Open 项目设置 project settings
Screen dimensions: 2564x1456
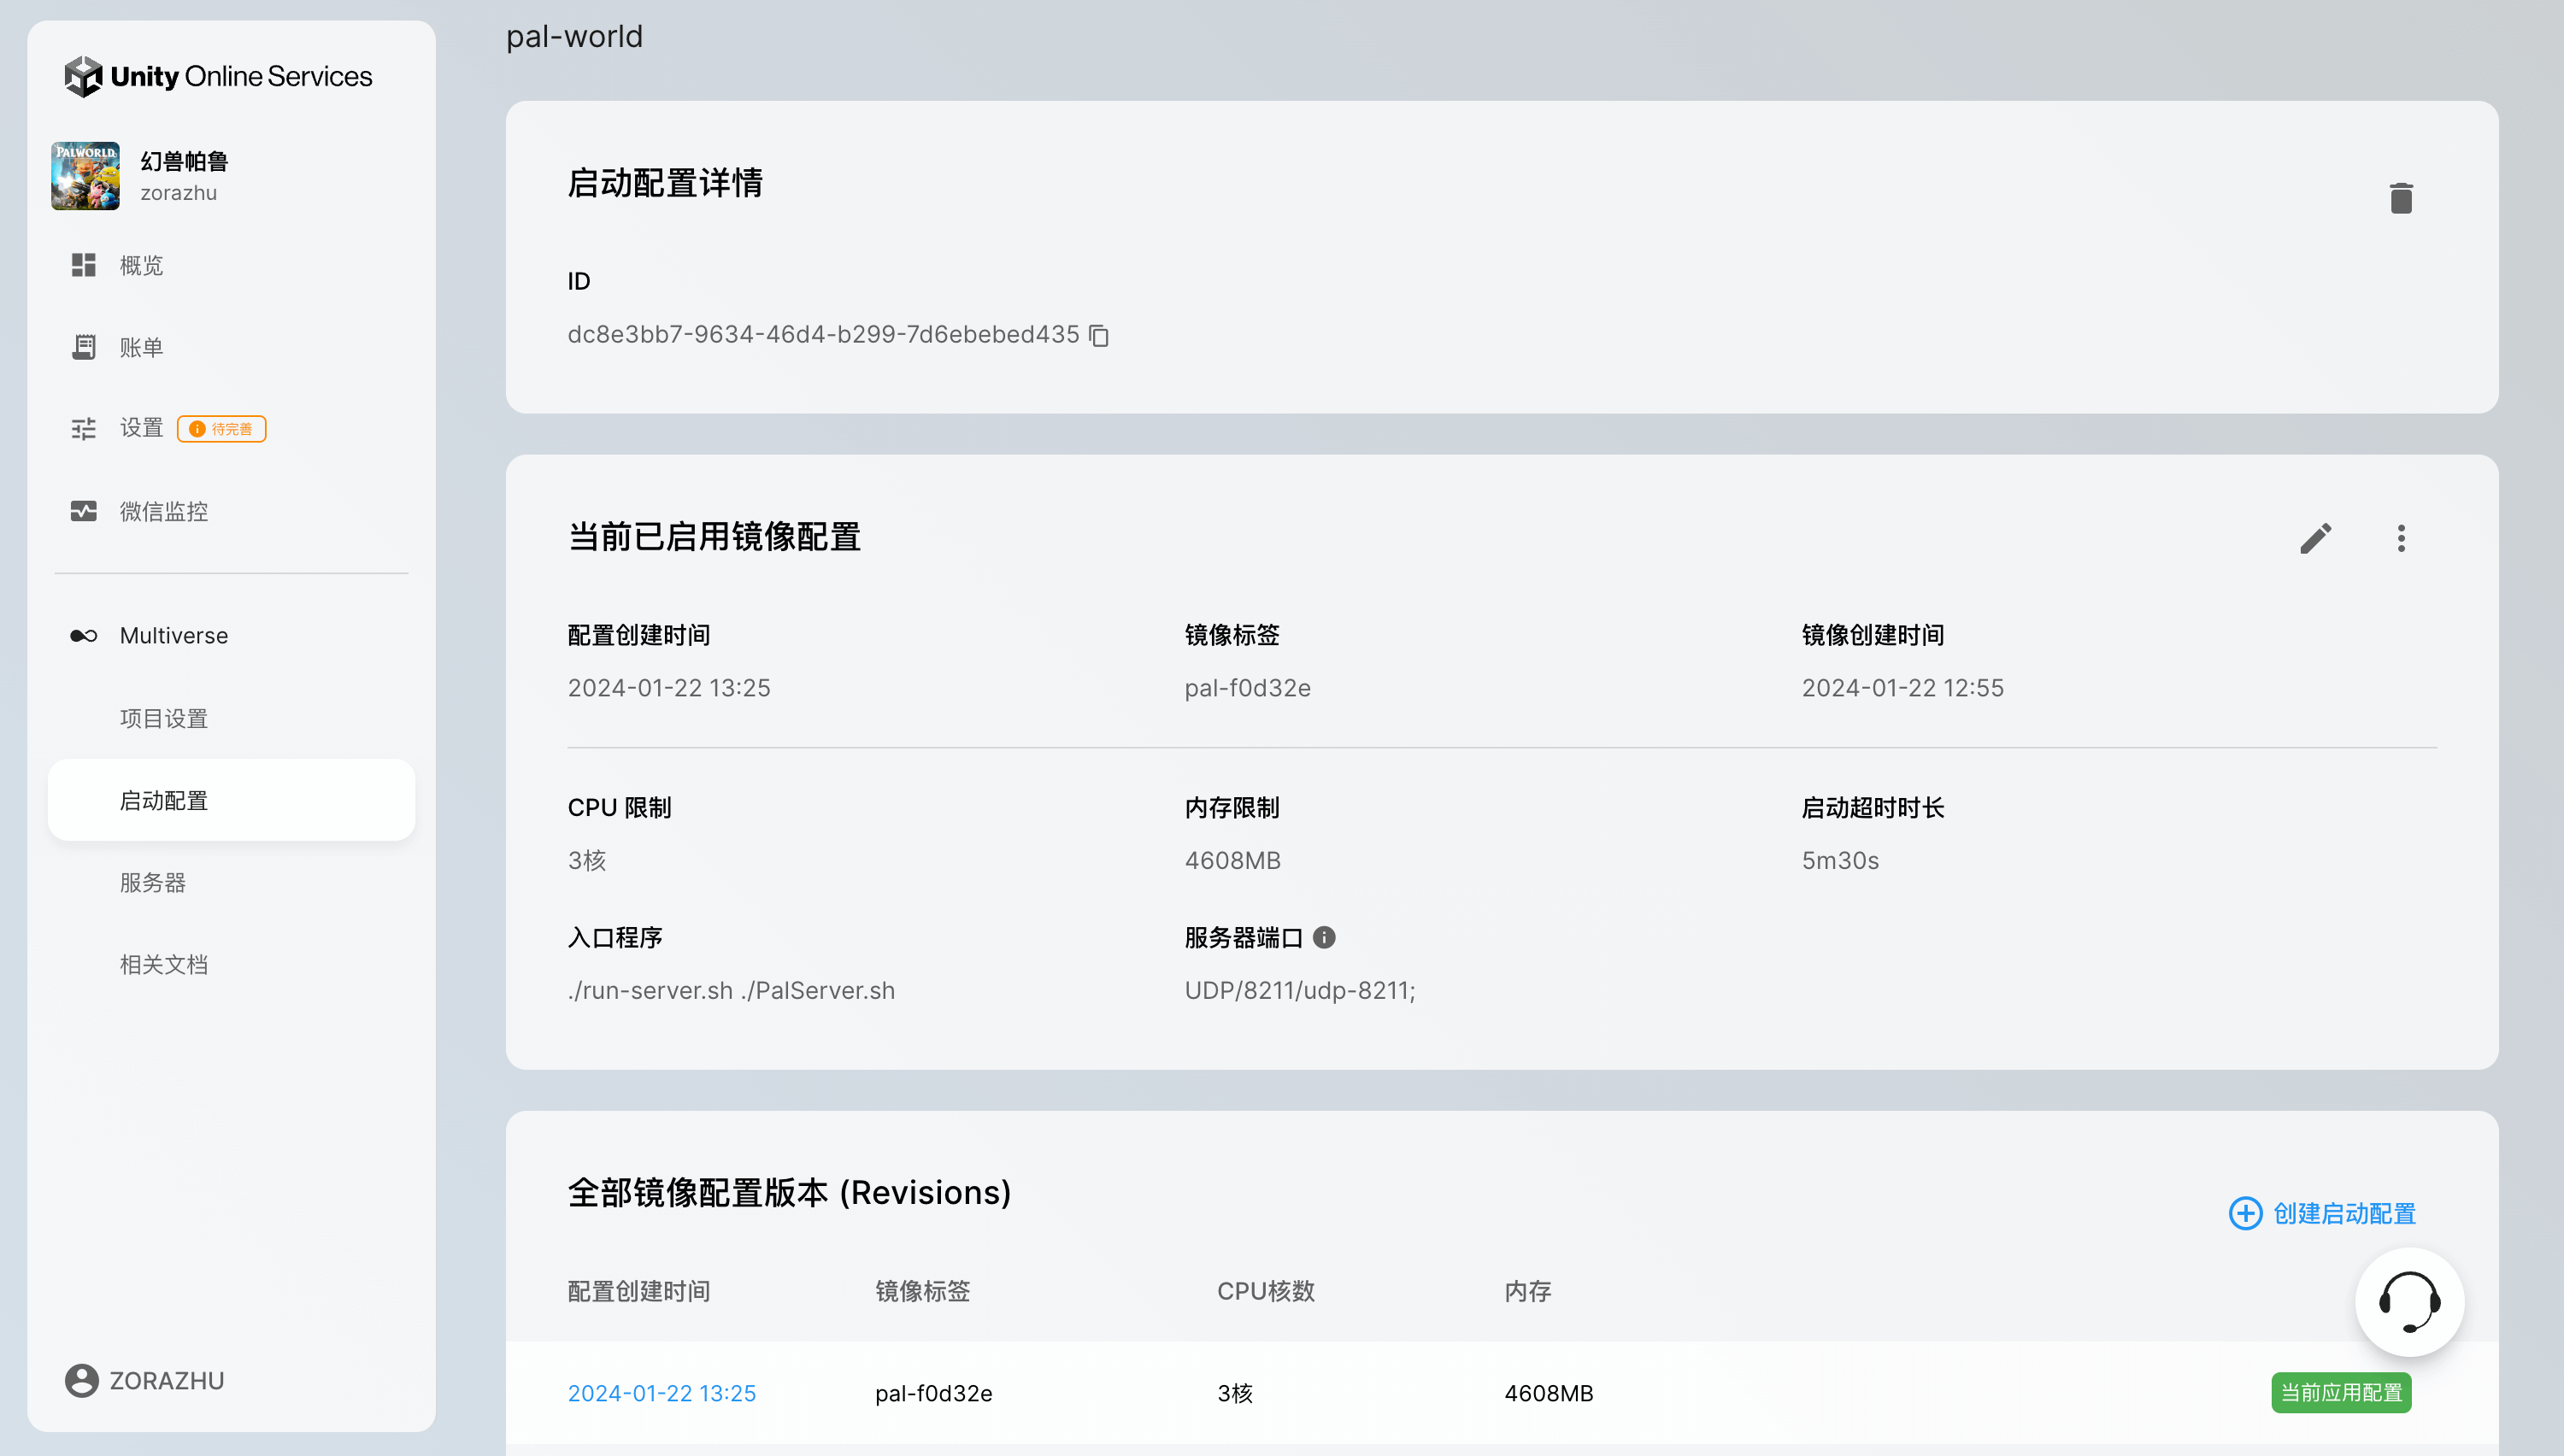[x=164, y=718]
